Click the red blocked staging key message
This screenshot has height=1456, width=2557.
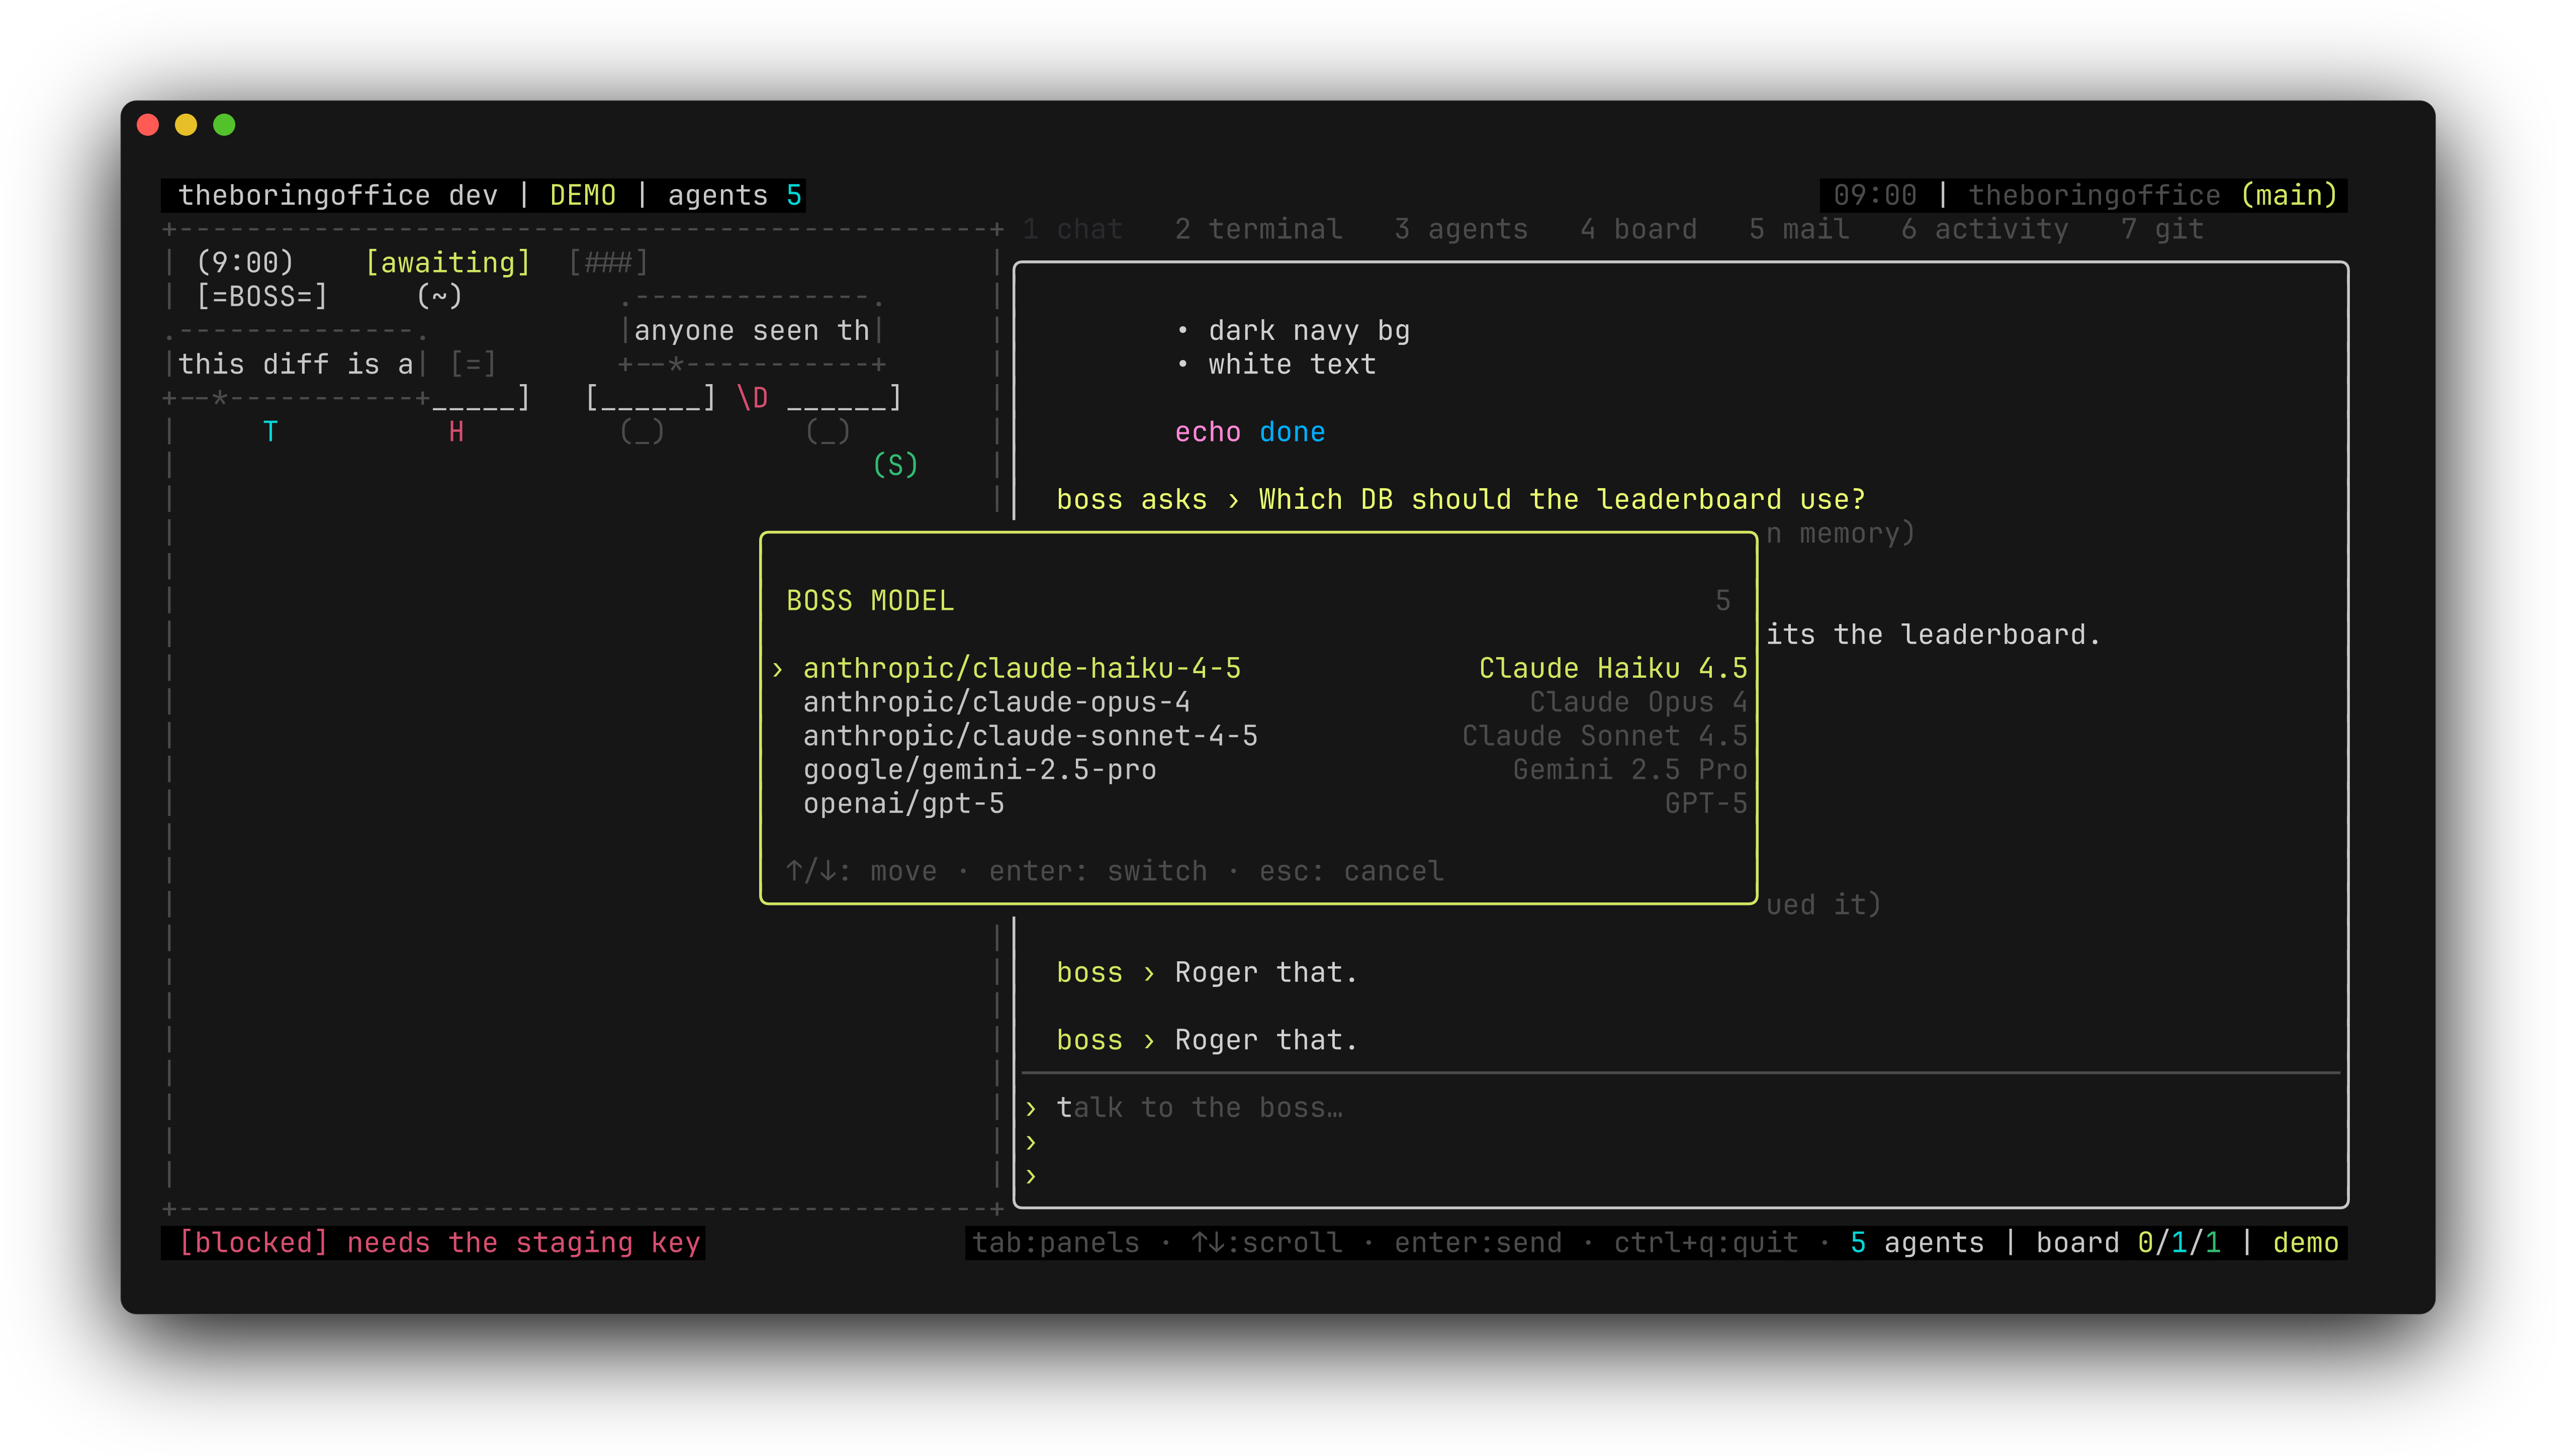[439, 1243]
